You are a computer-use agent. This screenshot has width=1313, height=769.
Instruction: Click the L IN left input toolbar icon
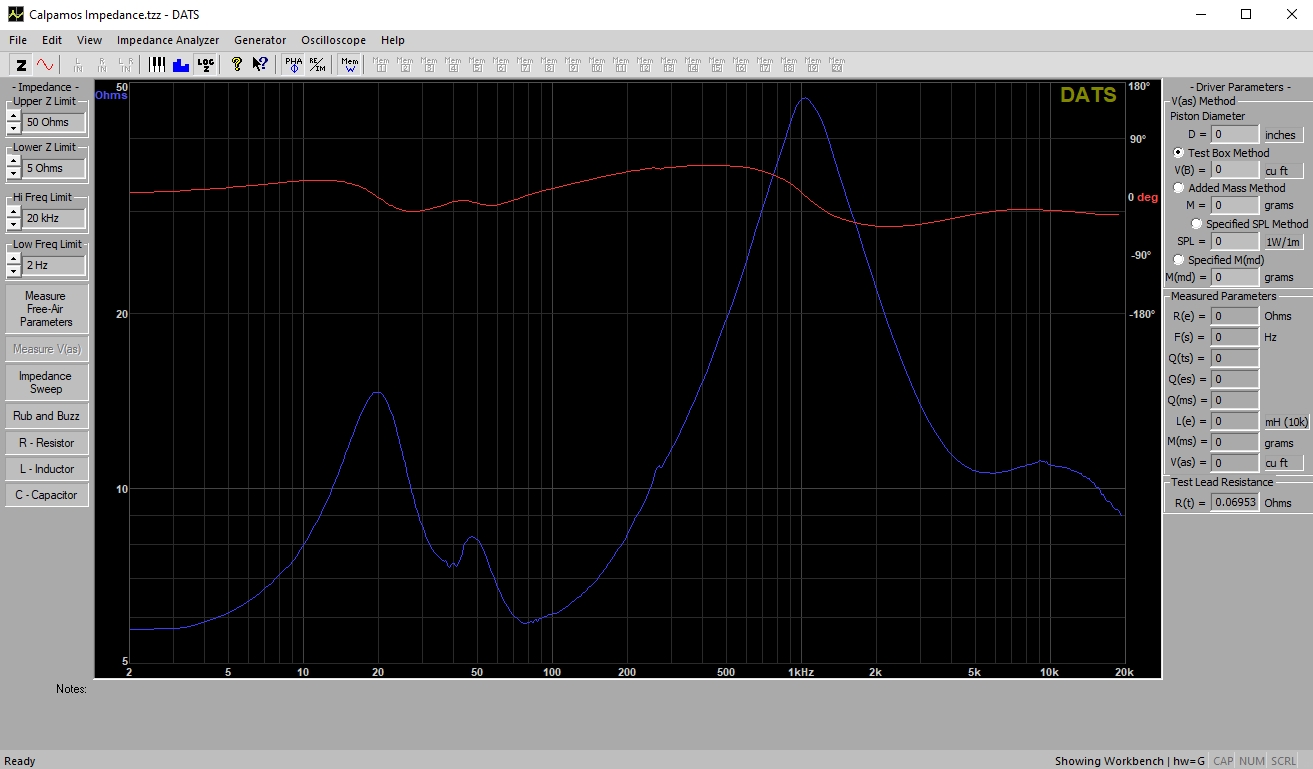tap(78, 64)
